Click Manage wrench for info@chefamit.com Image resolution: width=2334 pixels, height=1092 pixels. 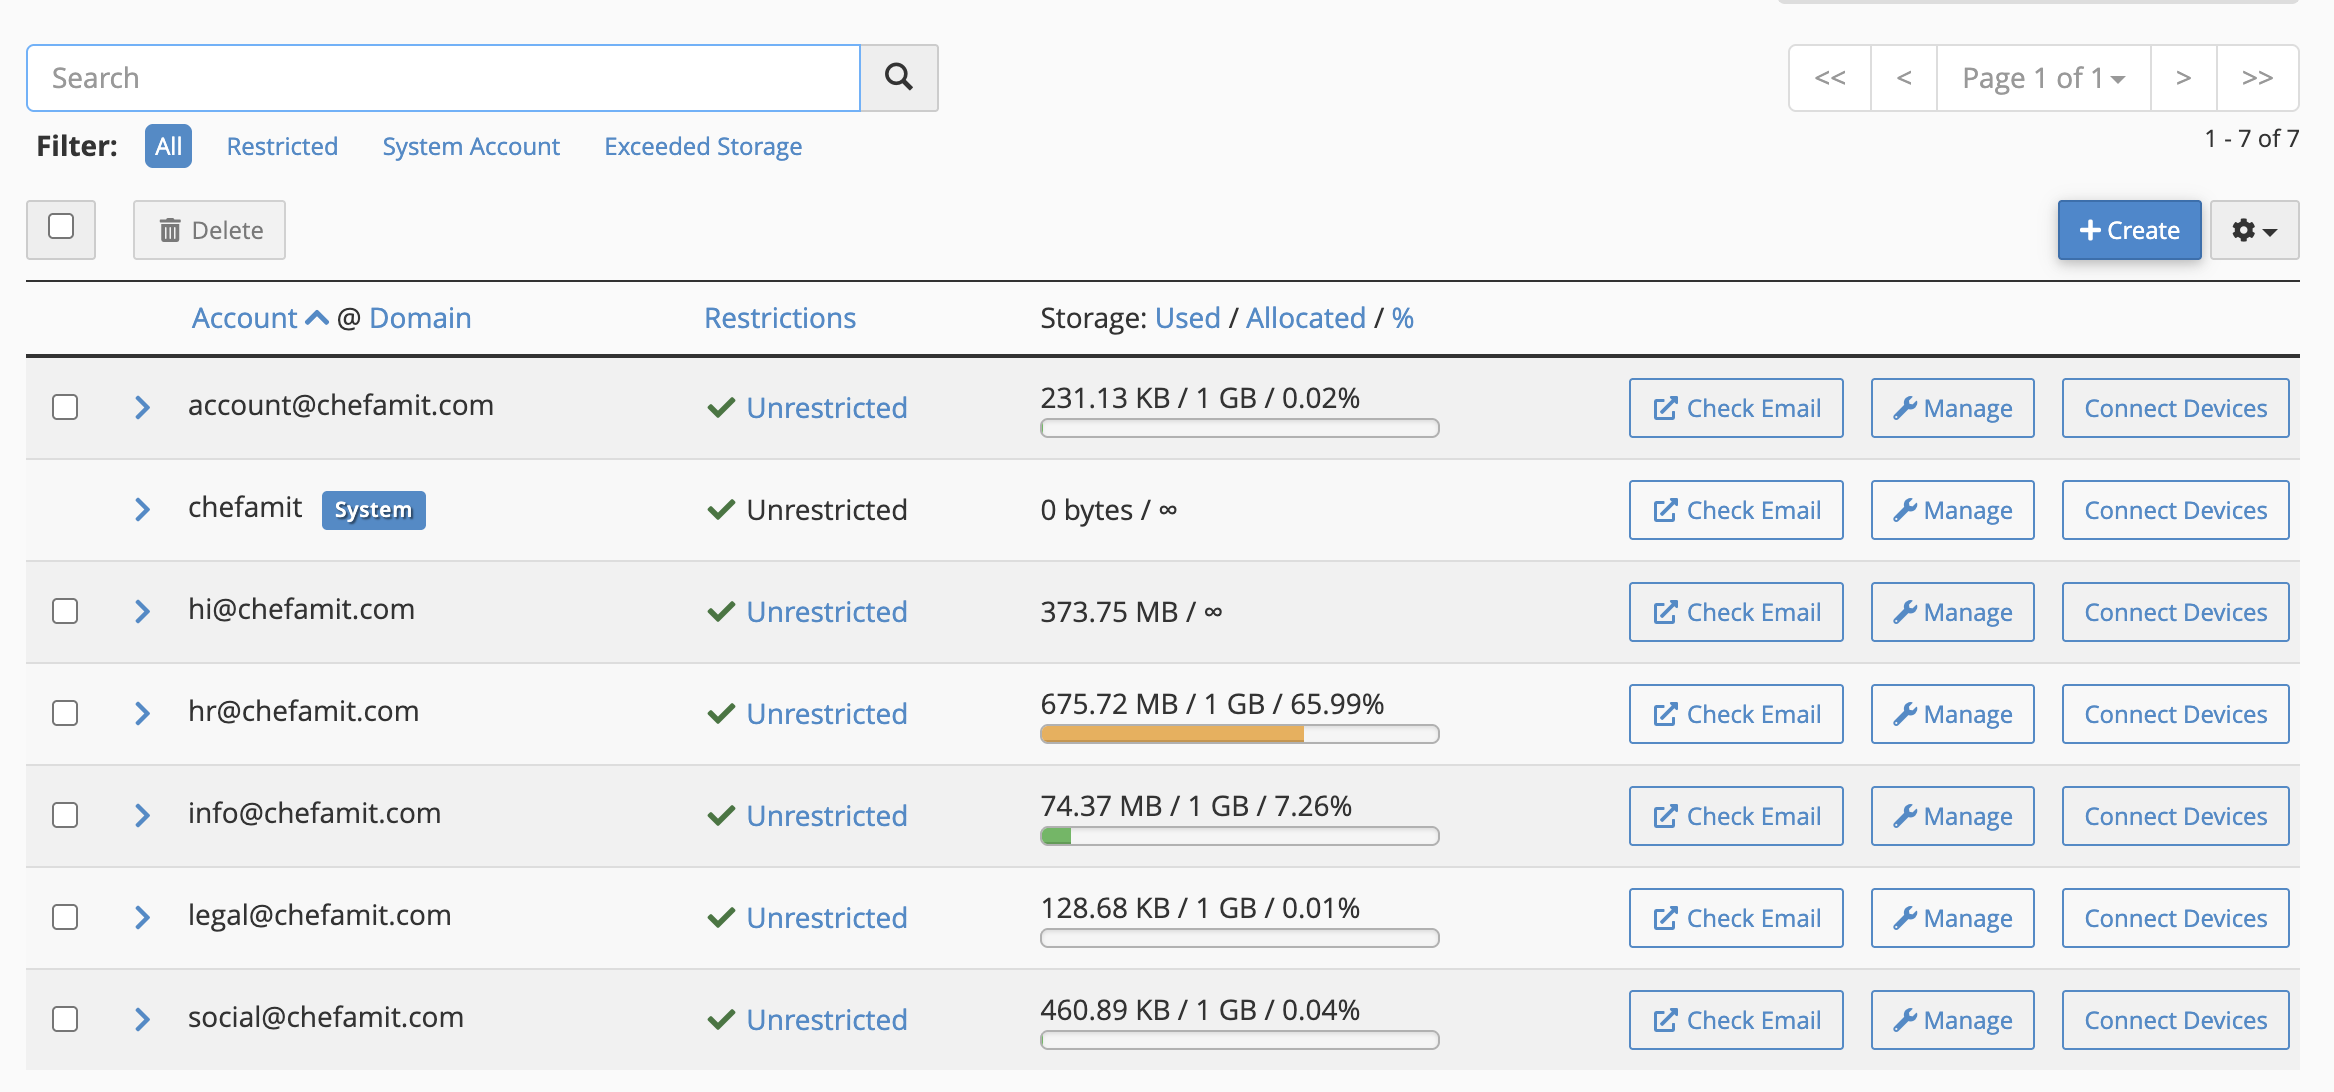coord(1951,816)
